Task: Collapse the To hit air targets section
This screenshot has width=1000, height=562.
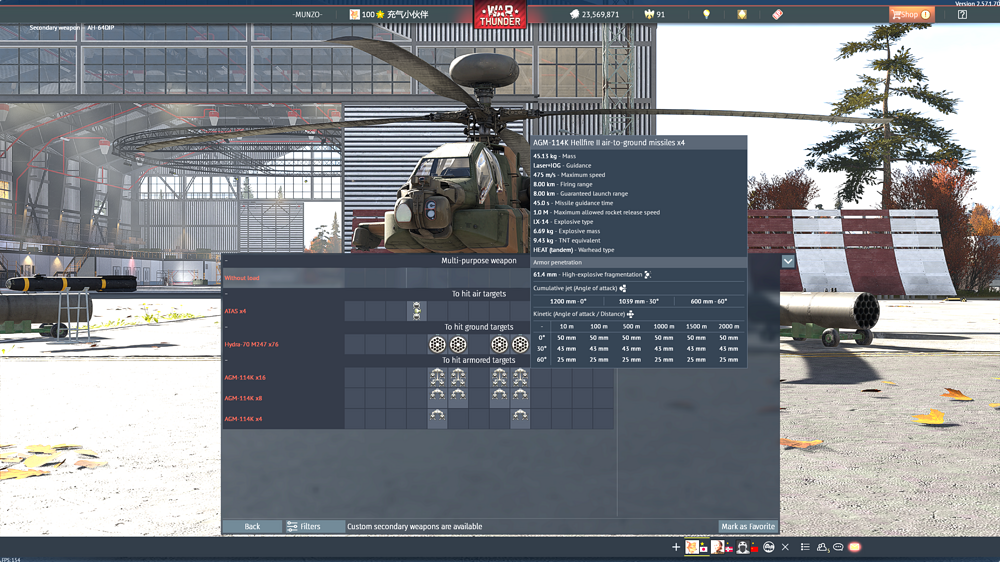Action: click(x=226, y=293)
